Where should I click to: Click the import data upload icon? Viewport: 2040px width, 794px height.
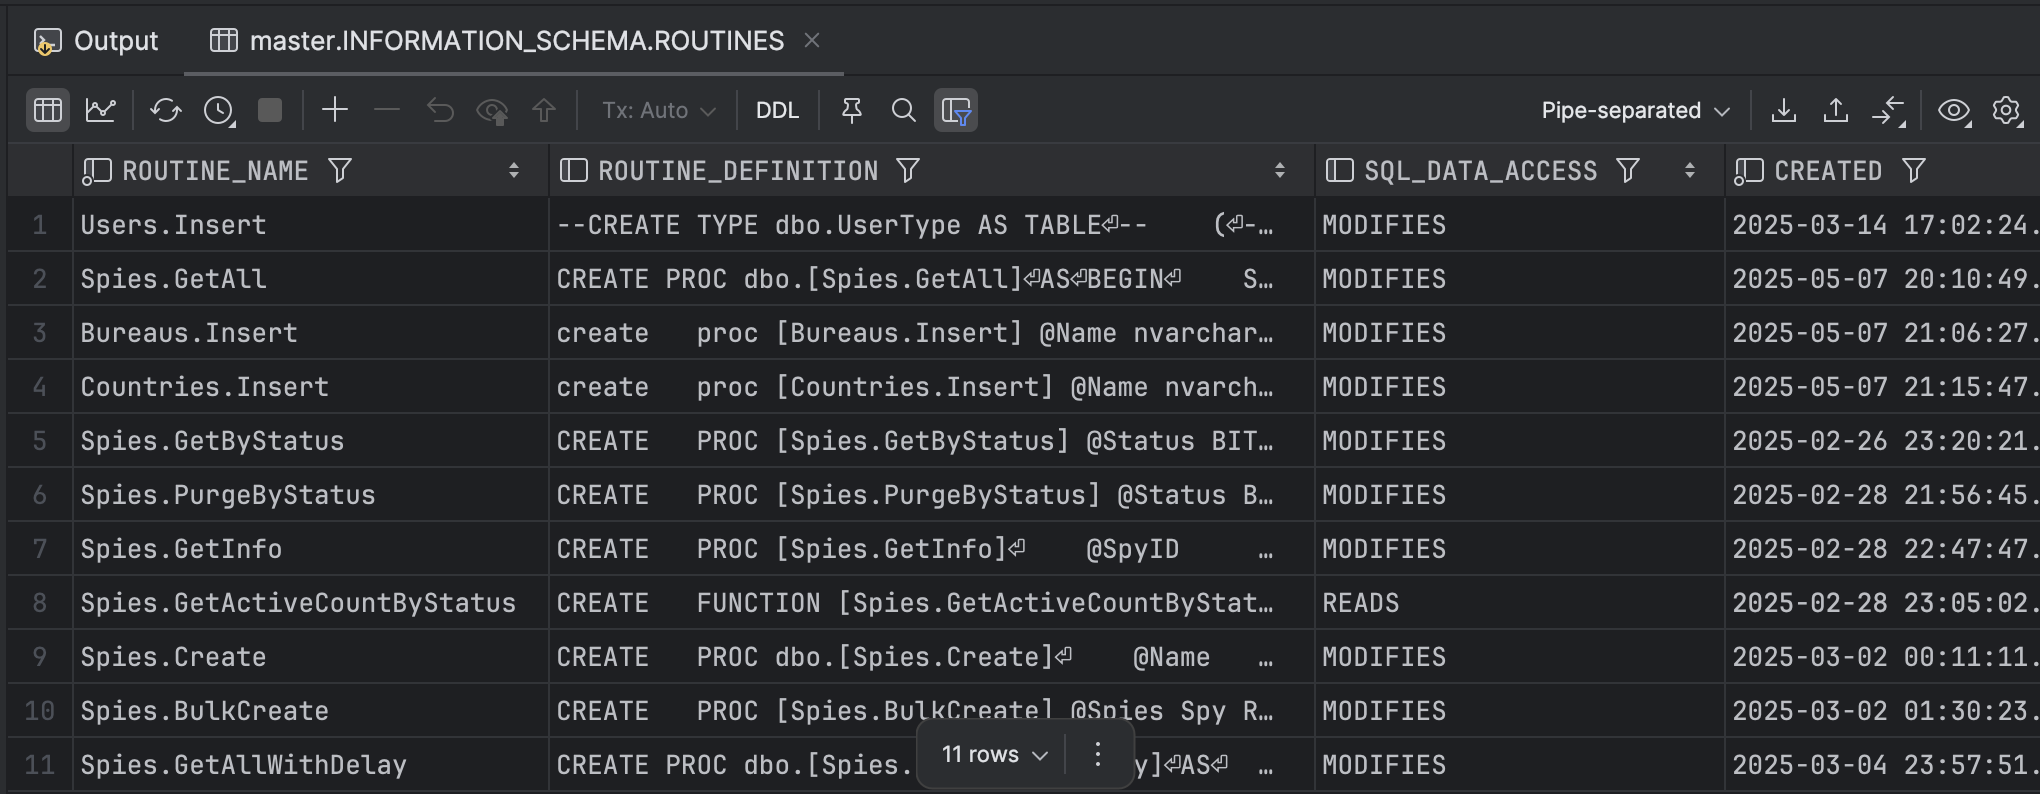[x=1835, y=110]
